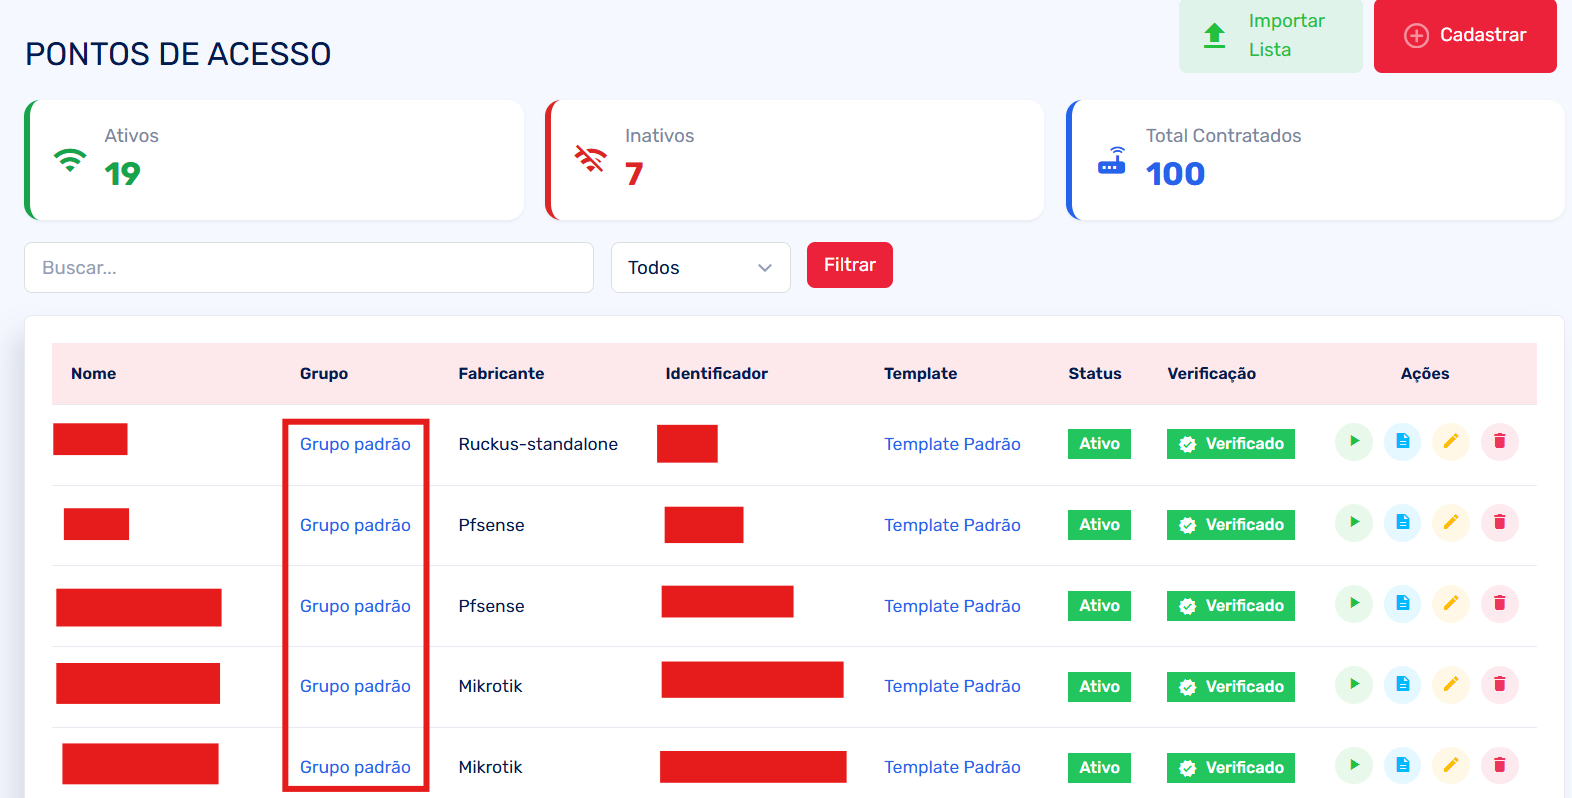Select the Ativos summary card
Screen dimensions: 1572x798
click(x=275, y=160)
